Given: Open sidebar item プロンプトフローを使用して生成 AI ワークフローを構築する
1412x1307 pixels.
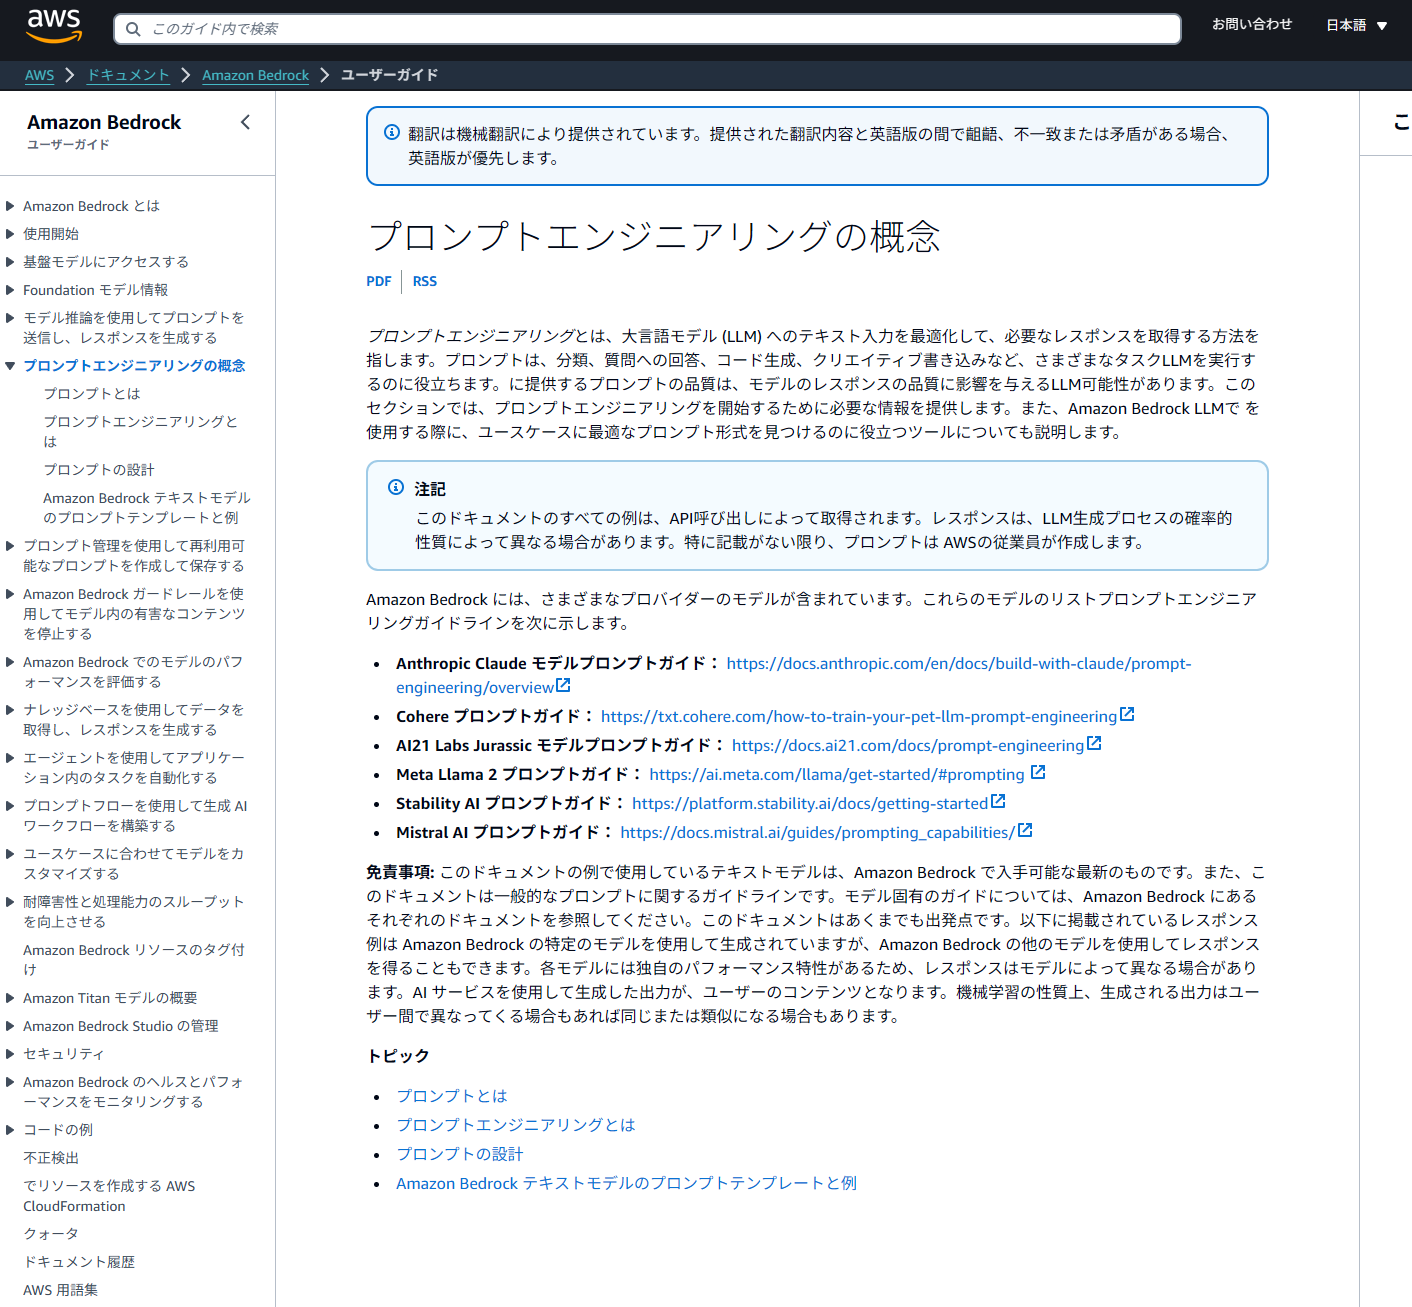Looking at the screenshot, I should pyautogui.click(x=135, y=816).
